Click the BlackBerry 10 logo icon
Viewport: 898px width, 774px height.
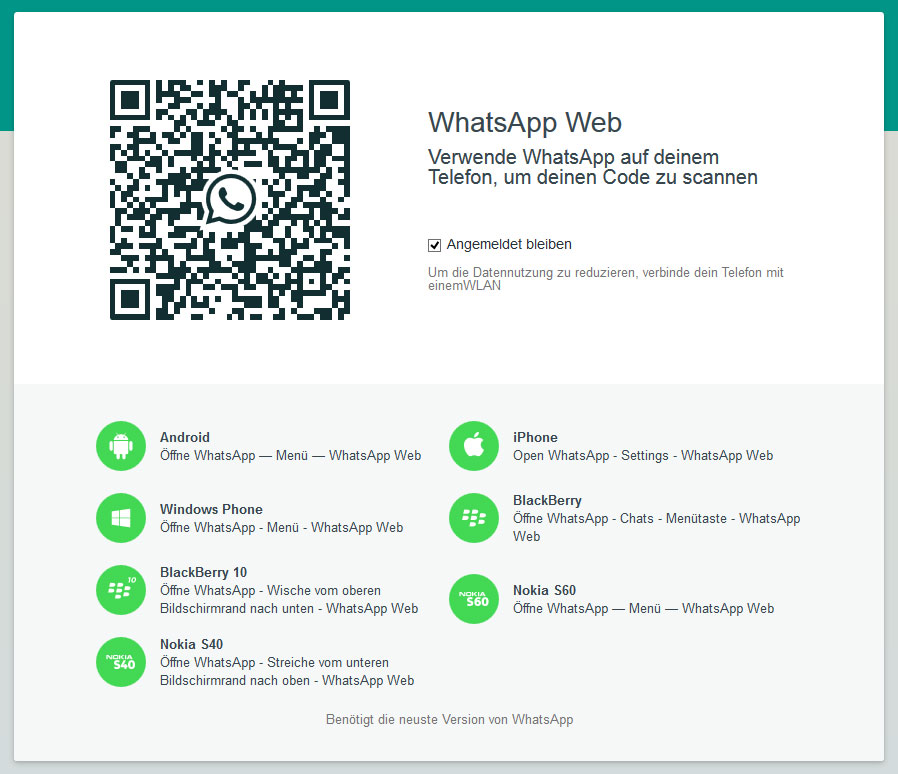pos(121,590)
